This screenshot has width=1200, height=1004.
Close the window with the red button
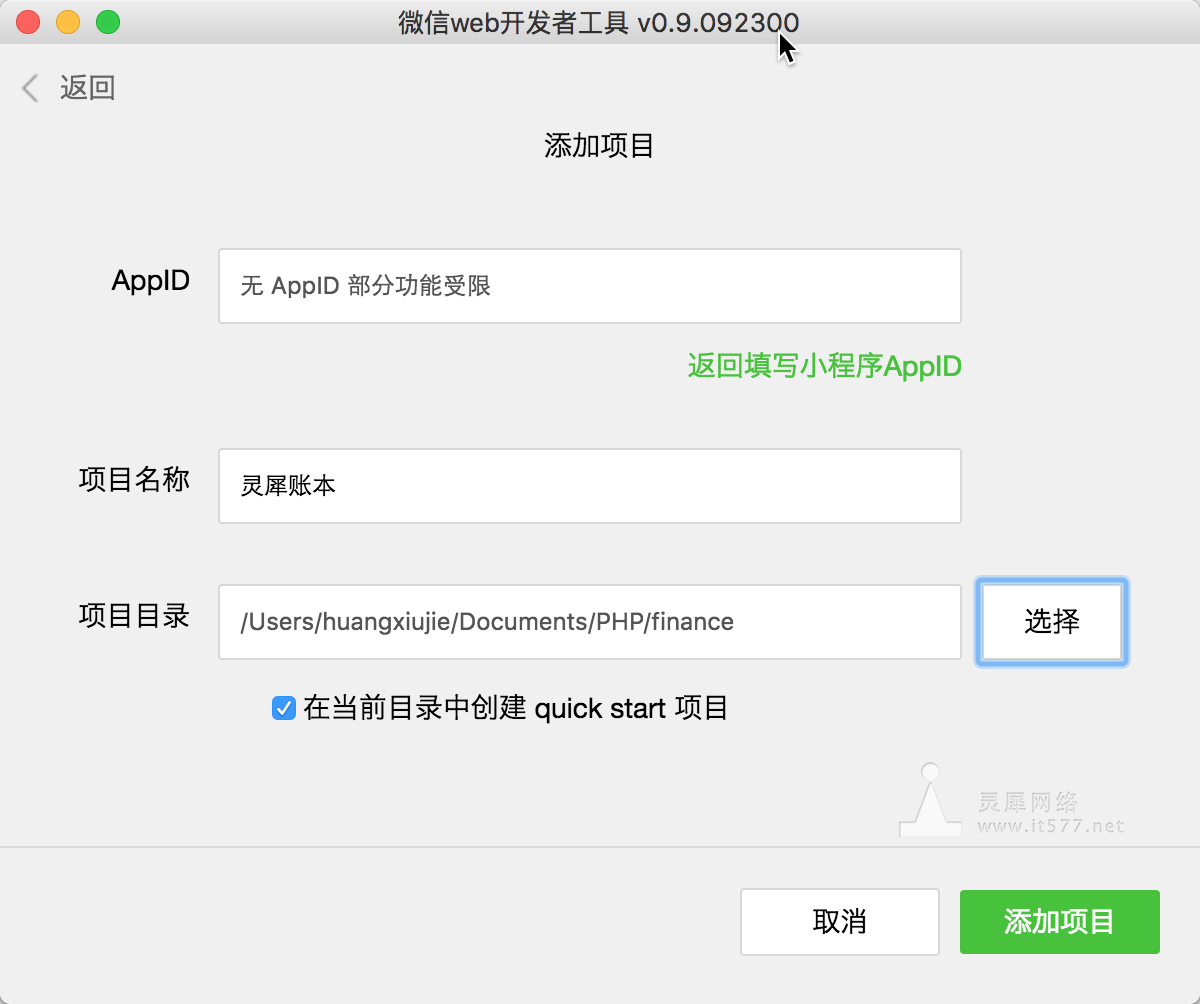[29, 22]
